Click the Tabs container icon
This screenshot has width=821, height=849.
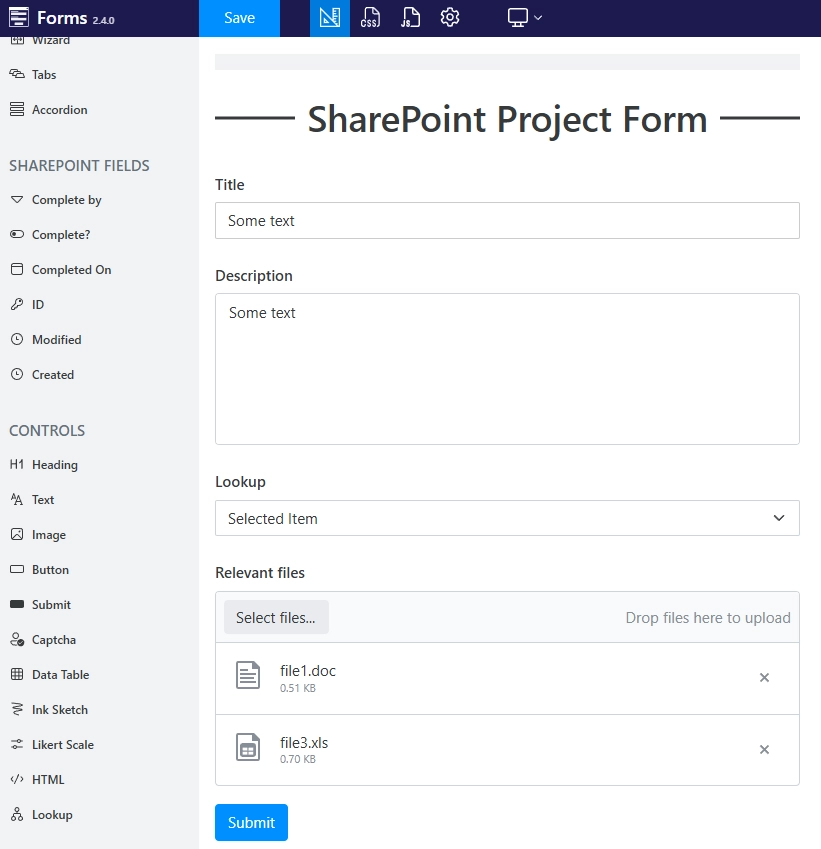tap(17, 74)
